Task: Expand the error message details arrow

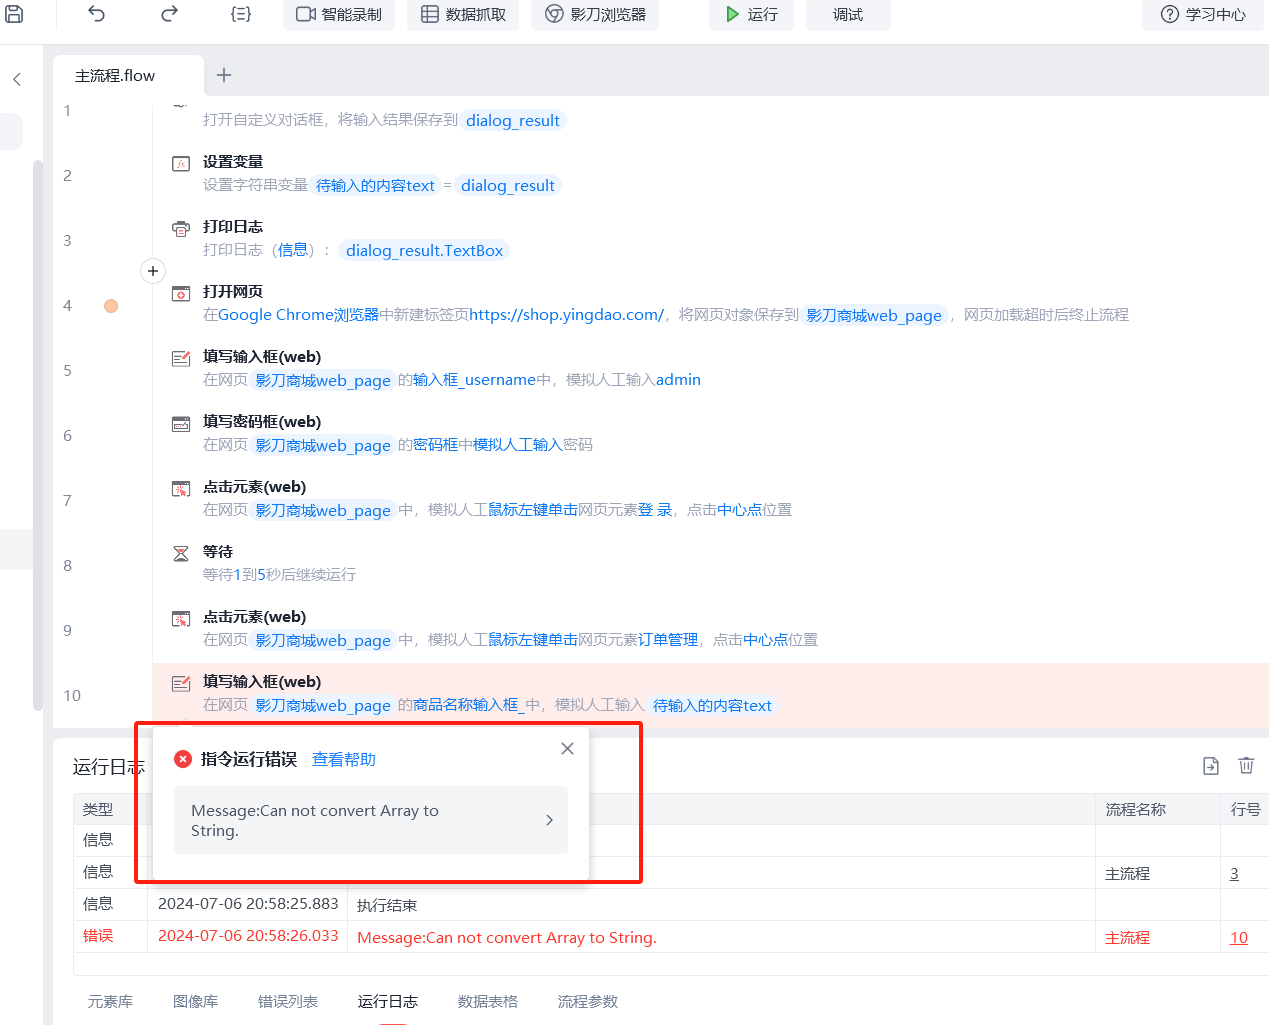Action: pyautogui.click(x=549, y=820)
